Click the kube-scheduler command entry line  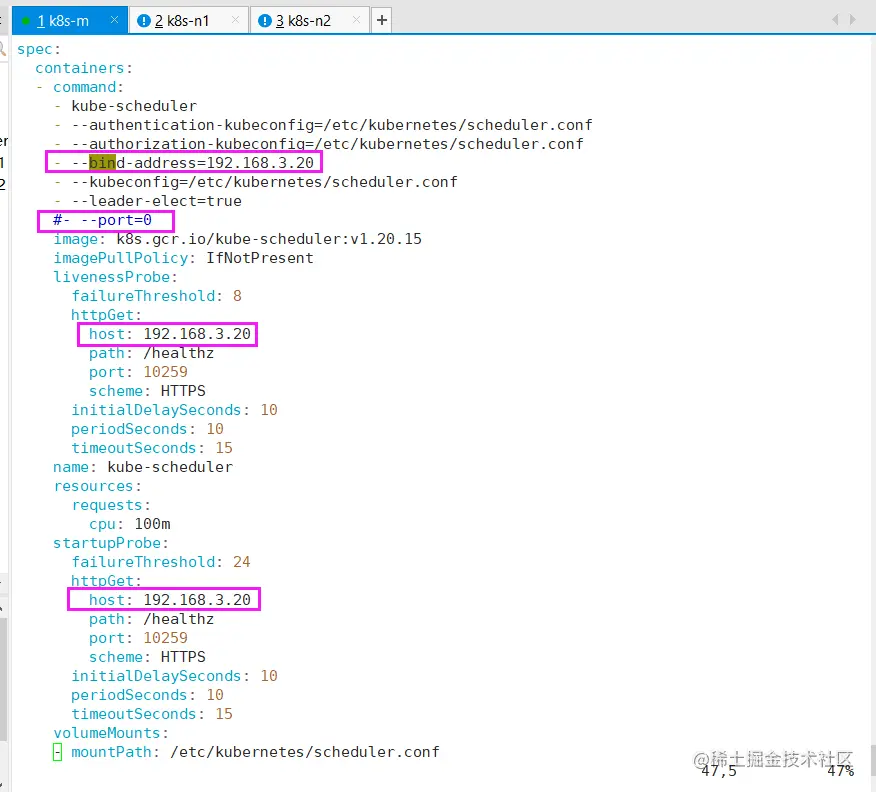(126, 106)
